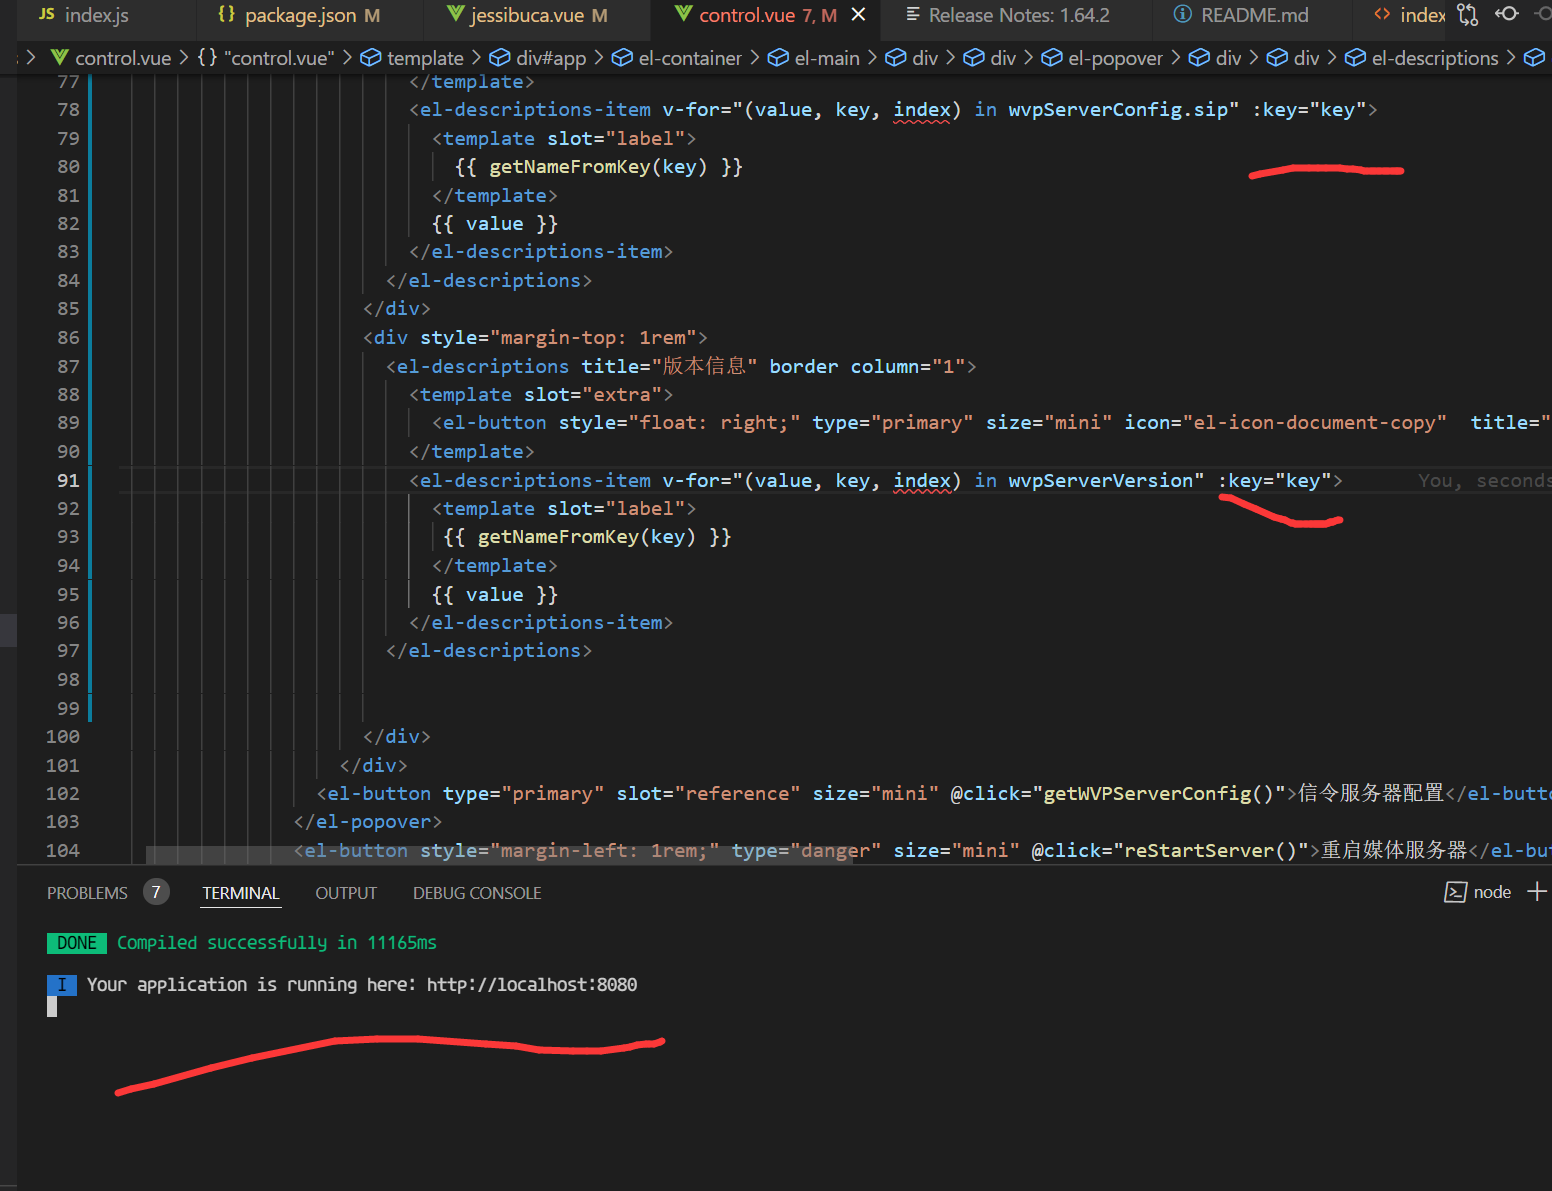Click the div#app cube icon in breadcrumb
1552x1191 pixels.
[x=500, y=58]
